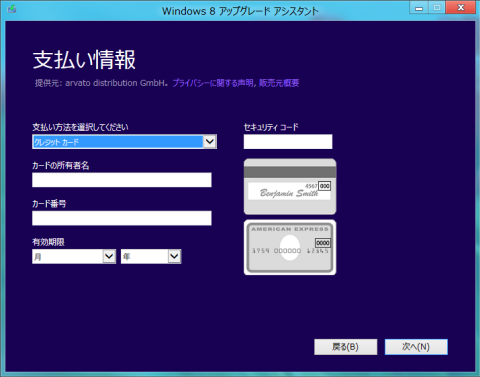The height and width of the screenshot is (377, 480).
Task: Click the Windows 8 アップグレード アシスタント title bar
Action: 240,11
